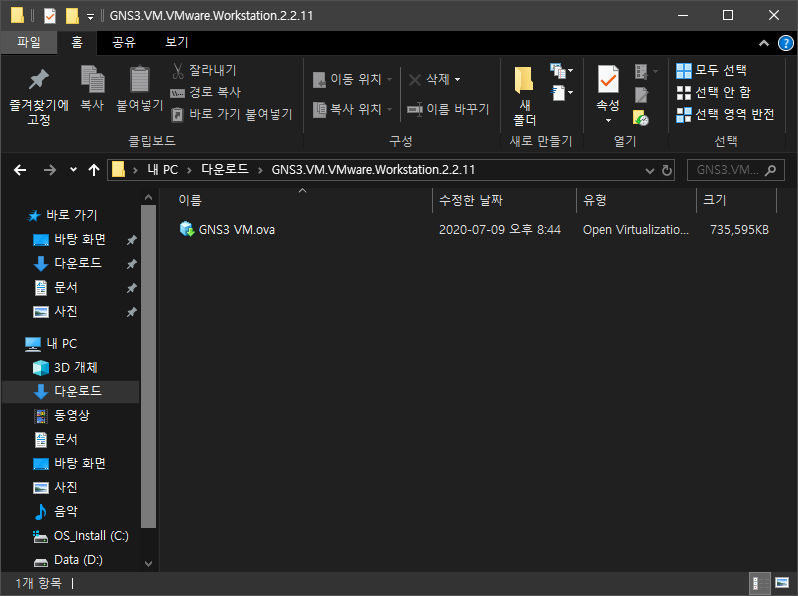The height and width of the screenshot is (596, 798).
Task: Click the edit icon in 열기 group
Action: pos(641,95)
